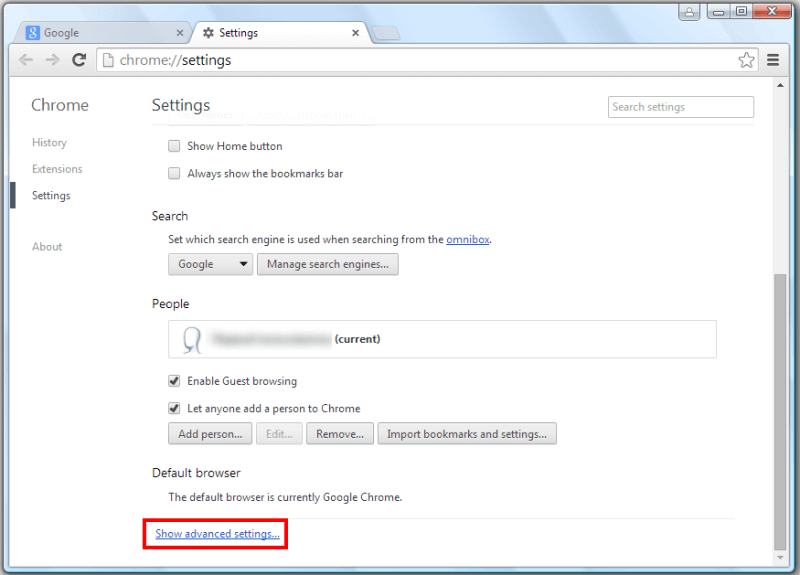This screenshot has height=575, width=800.
Task: Open the Google search engine dropdown
Action: [x=210, y=264]
